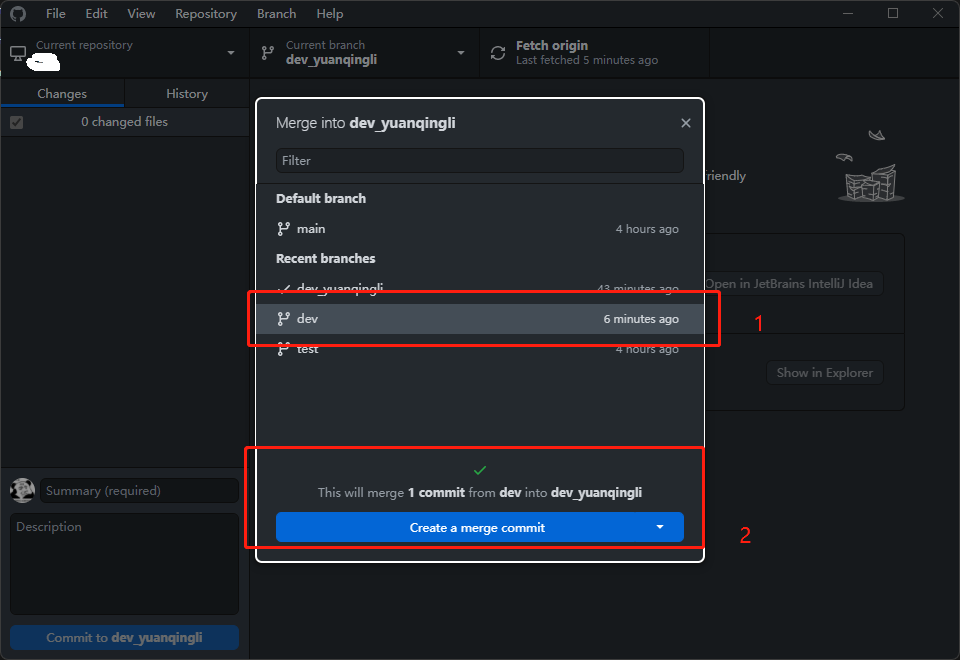
Task: Click the branch icon beside main
Action: pyautogui.click(x=283, y=229)
